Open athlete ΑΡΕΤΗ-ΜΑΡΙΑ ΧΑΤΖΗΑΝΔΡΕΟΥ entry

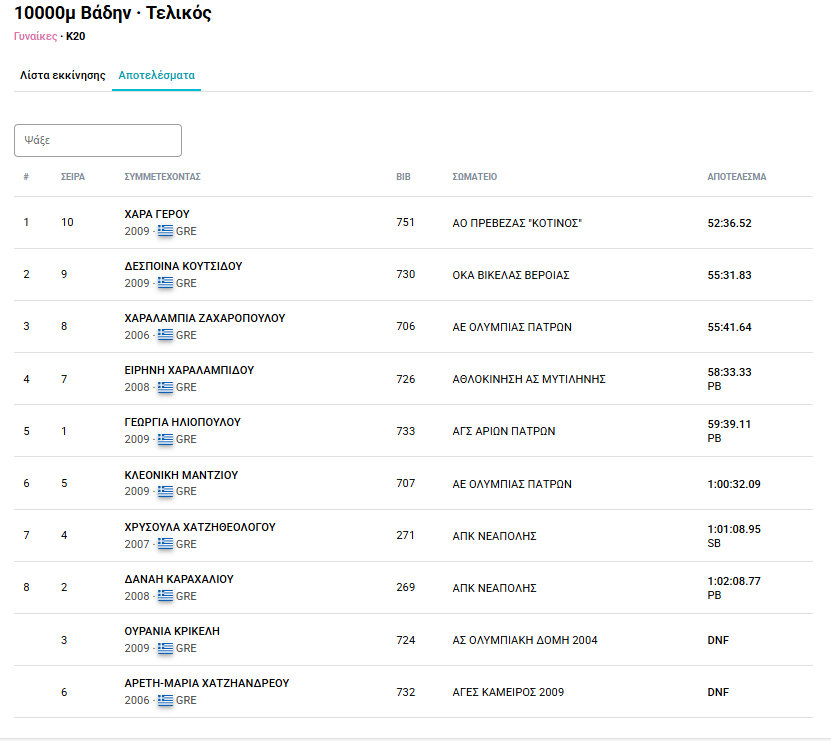pos(207,683)
